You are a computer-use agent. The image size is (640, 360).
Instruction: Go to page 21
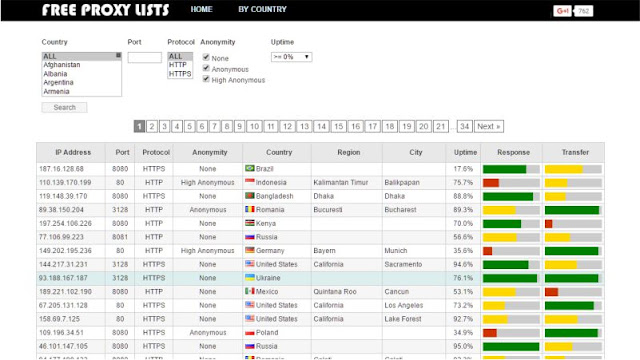(440, 127)
